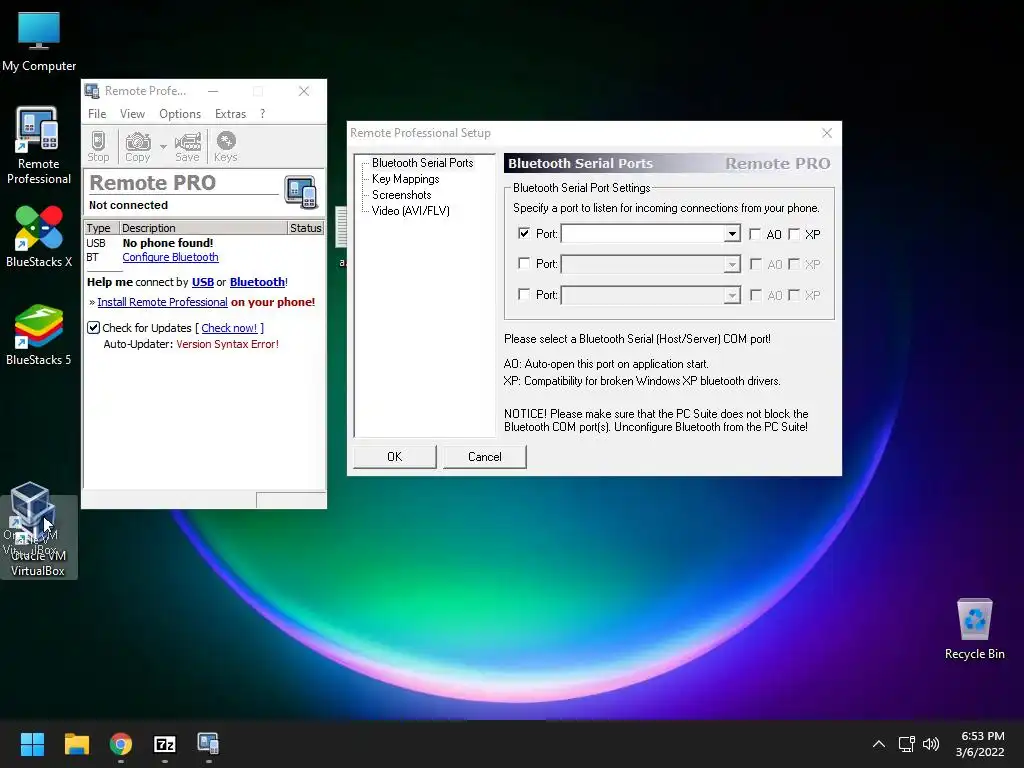
Task: Click the Remote PRO phone logo icon
Action: (x=301, y=192)
